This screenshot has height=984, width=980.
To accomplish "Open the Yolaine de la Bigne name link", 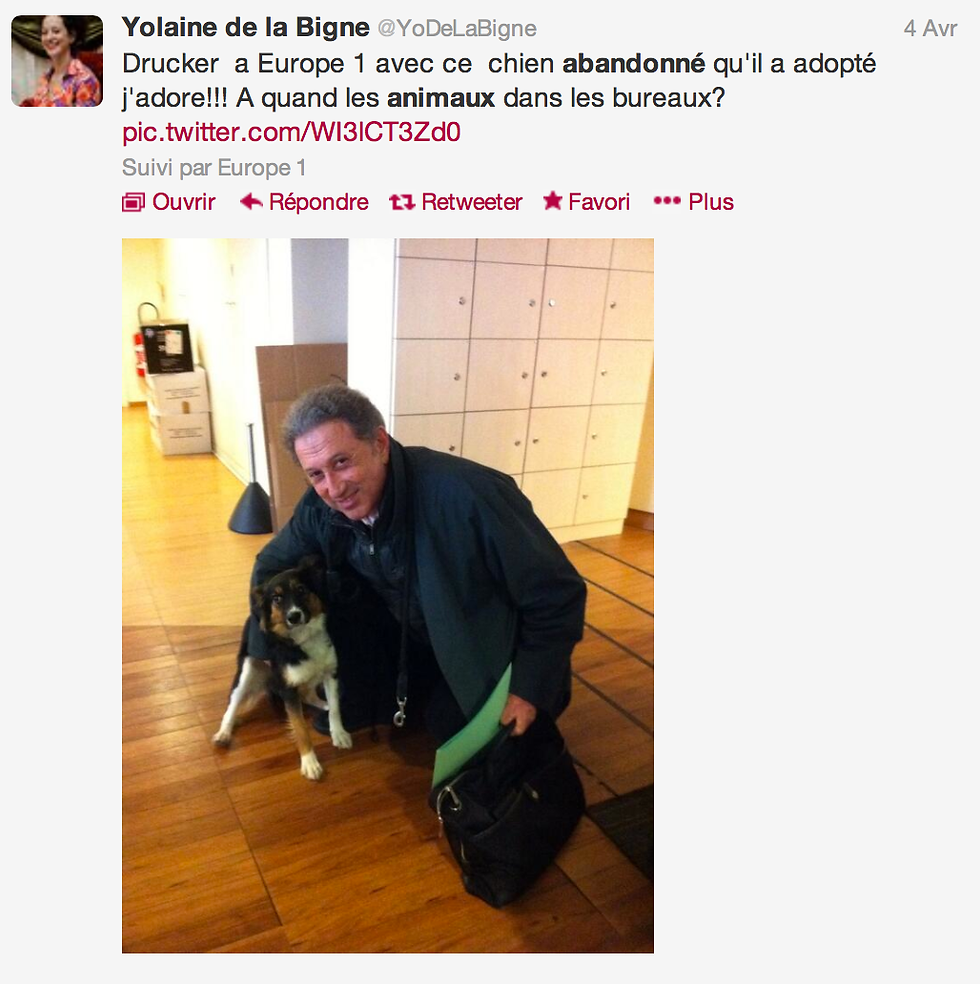I will (x=246, y=28).
